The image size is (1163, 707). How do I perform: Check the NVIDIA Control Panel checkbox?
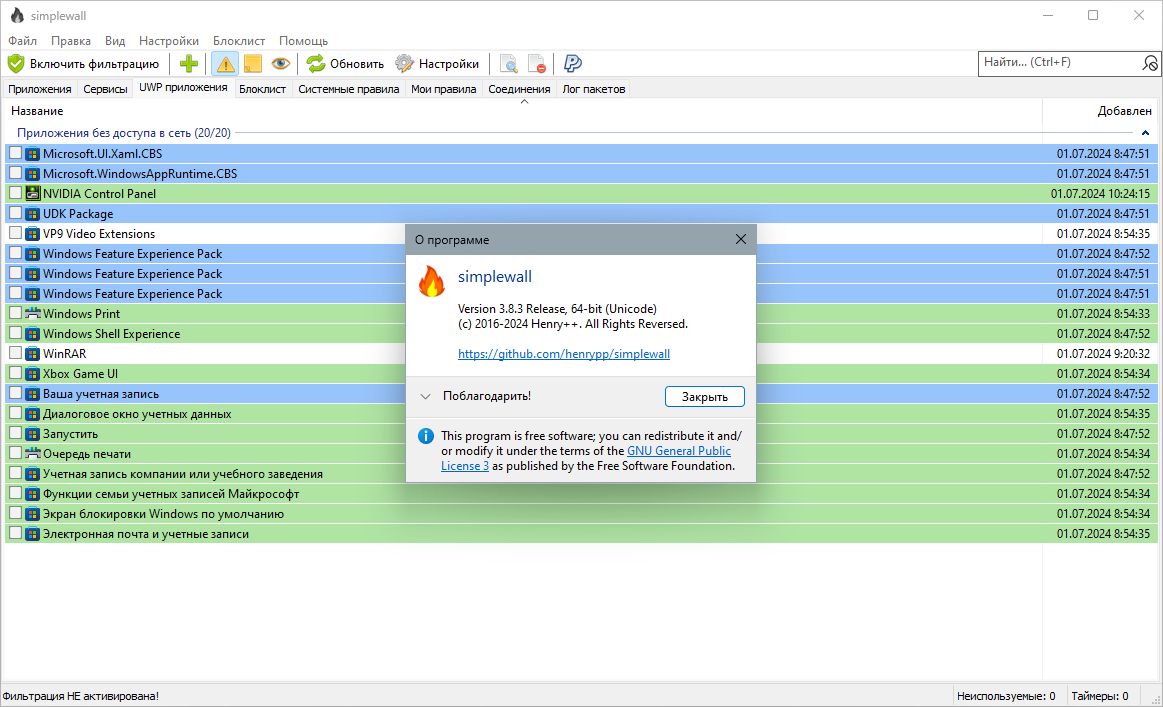pos(15,193)
